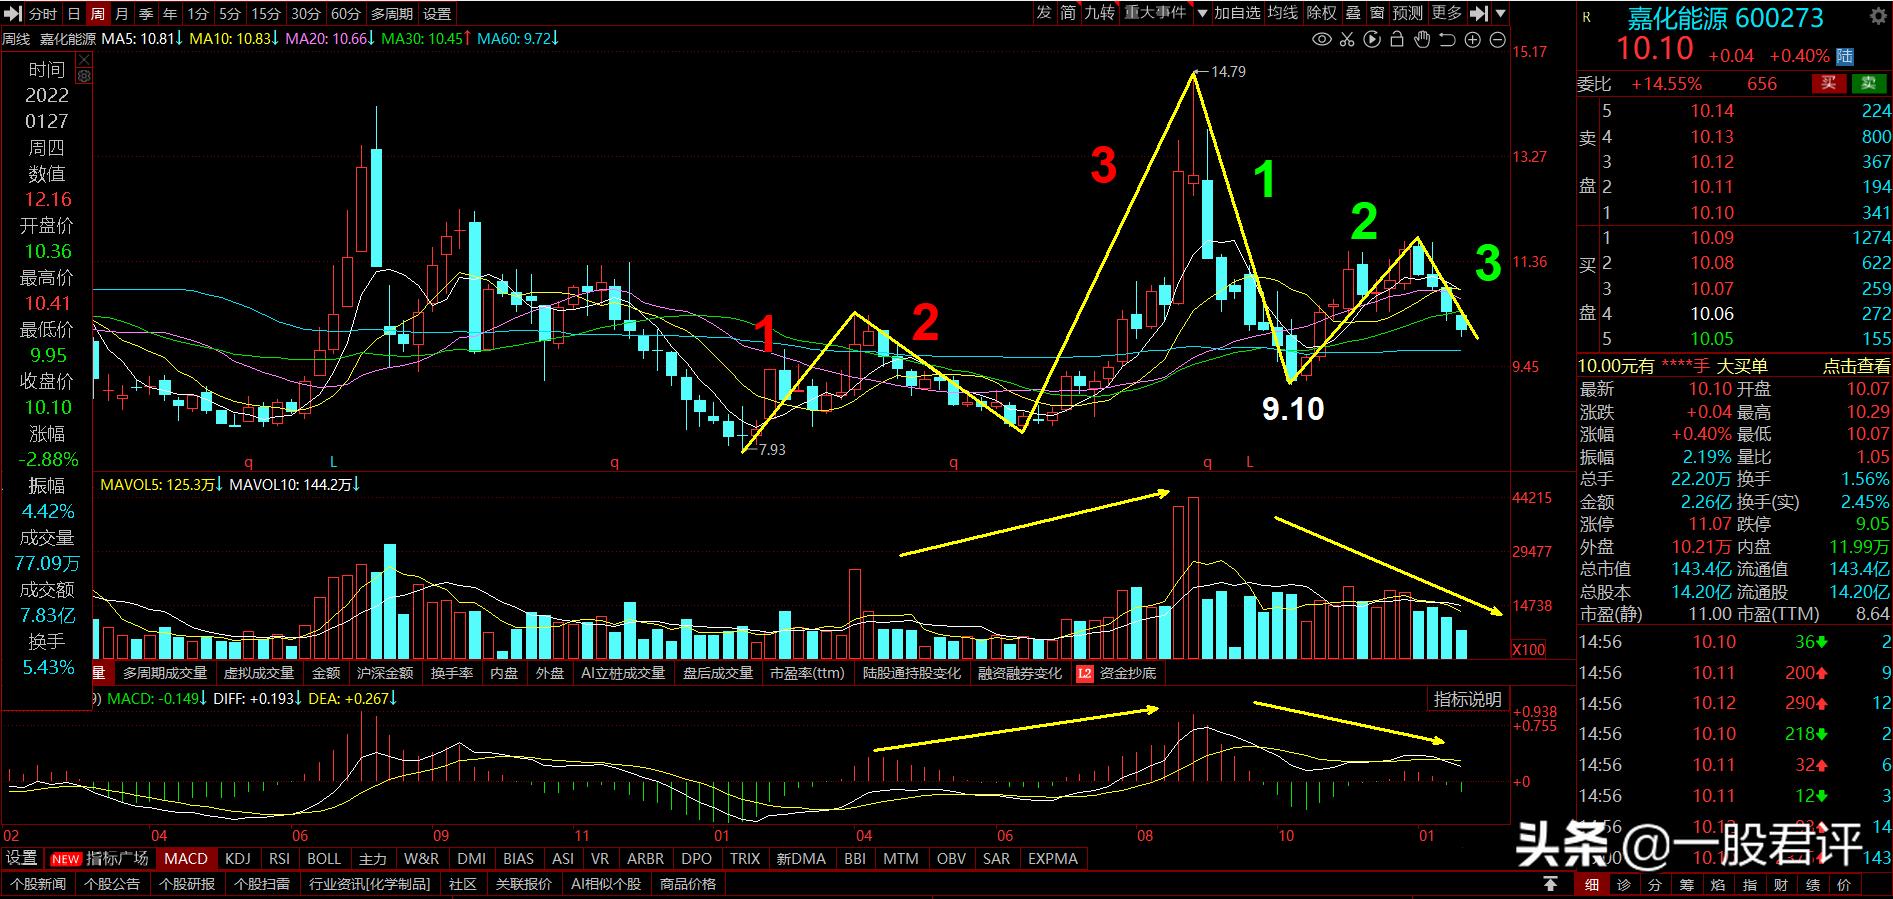
Task: Select the KDJ indicator tab
Action: click(x=238, y=858)
